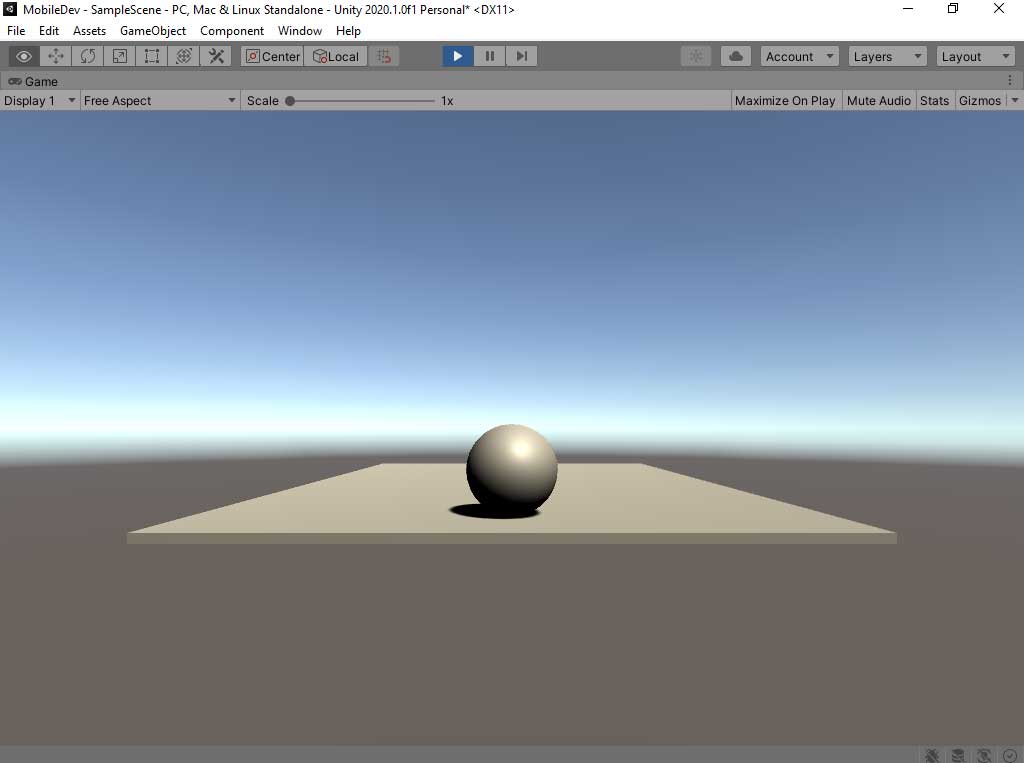Click the Play button to enter play mode

[458, 57]
